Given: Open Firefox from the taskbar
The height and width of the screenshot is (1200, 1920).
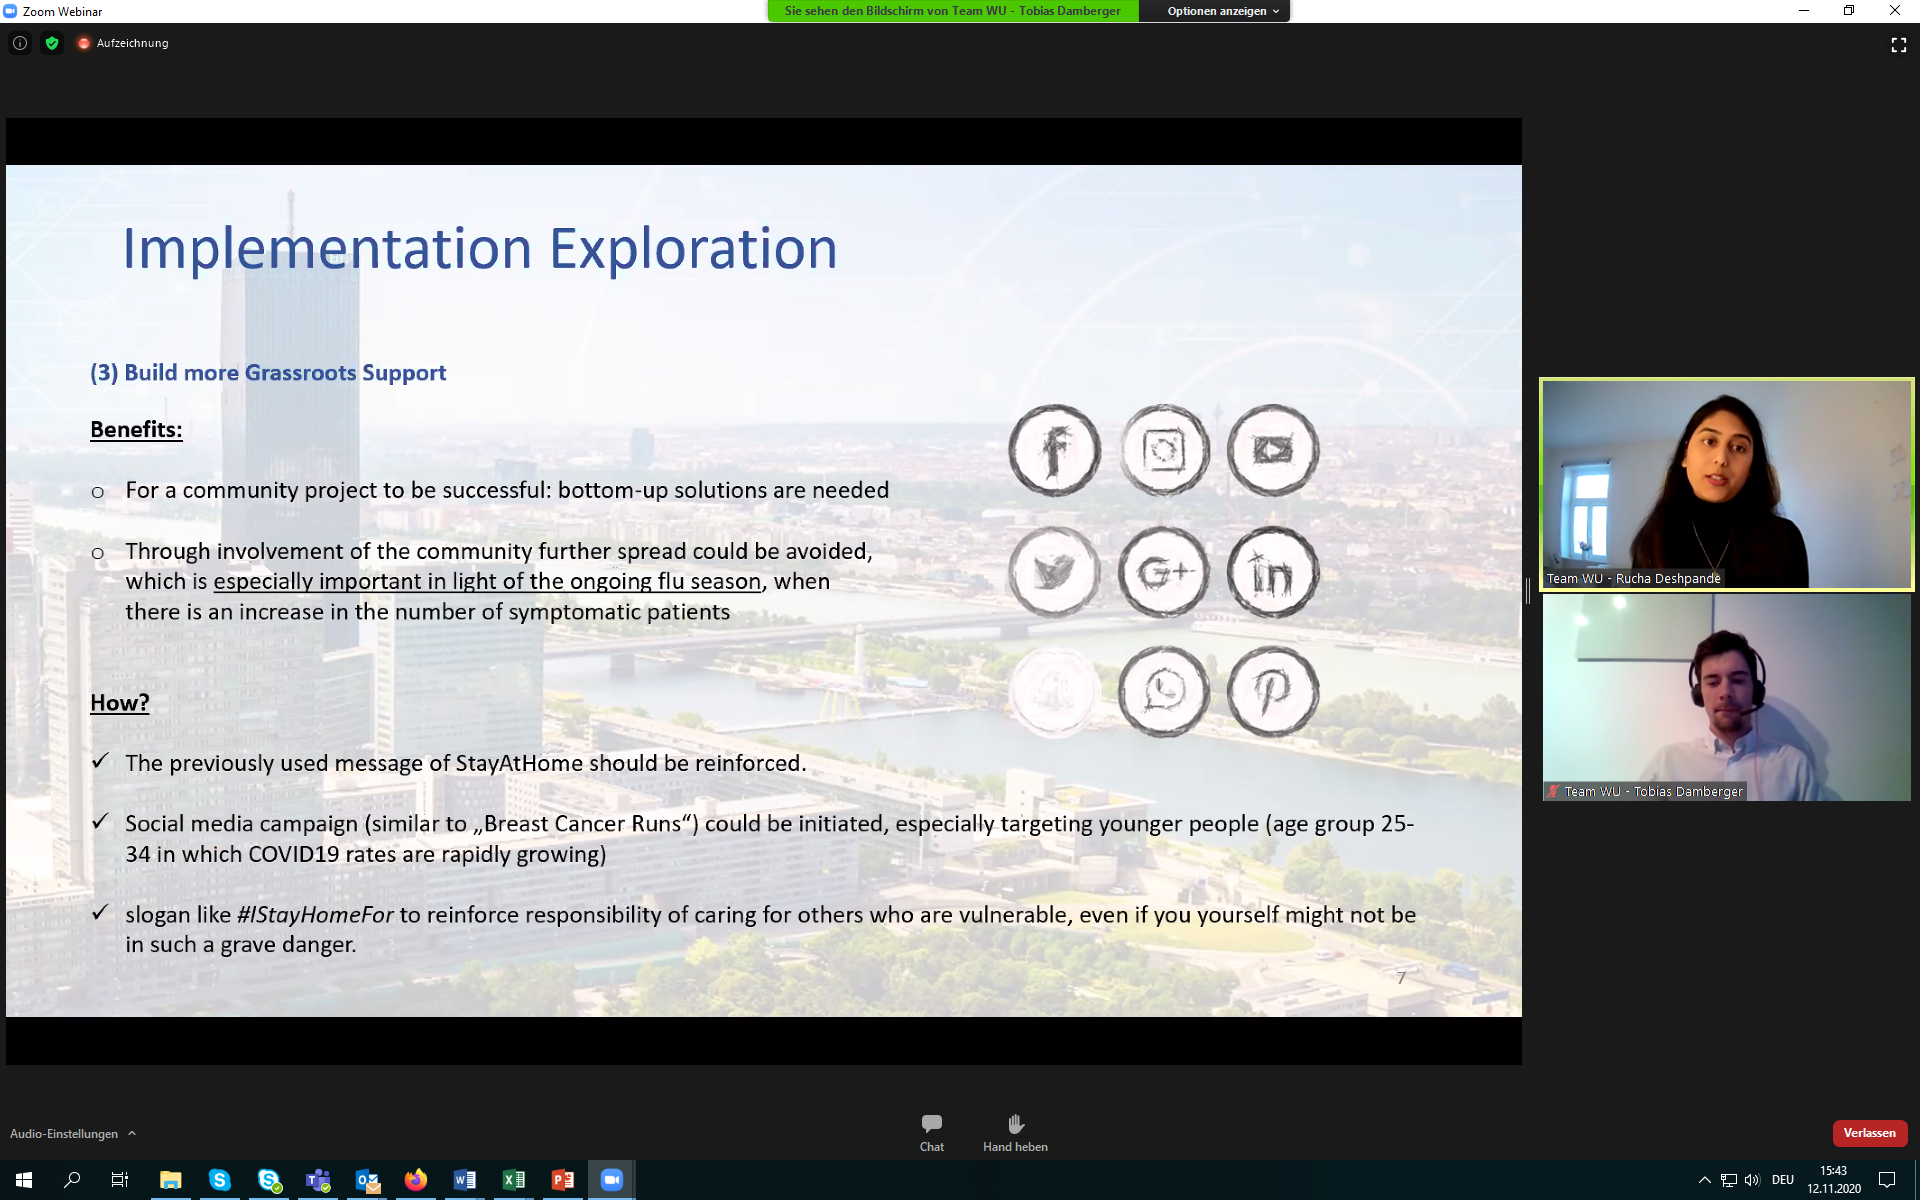Looking at the screenshot, I should click(x=415, y=1180).
